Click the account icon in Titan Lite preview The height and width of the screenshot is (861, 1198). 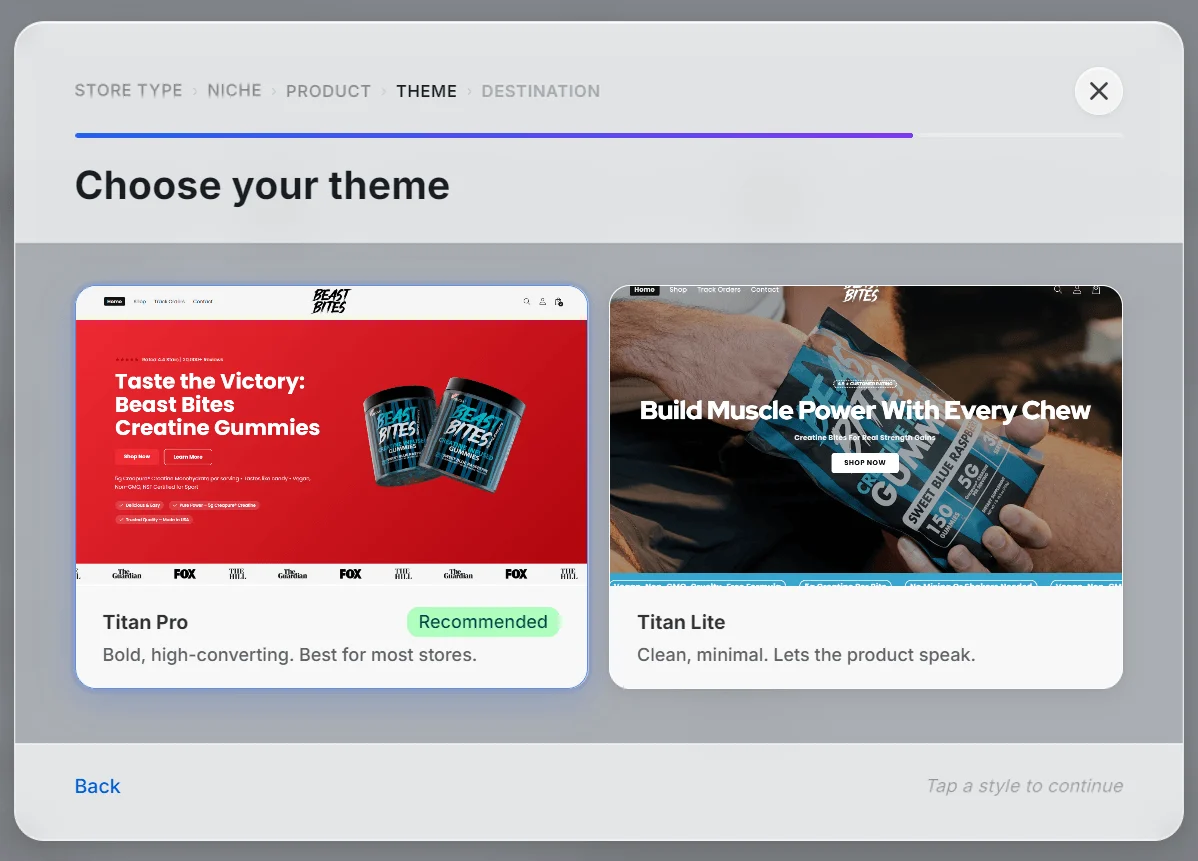(1077, 290)
